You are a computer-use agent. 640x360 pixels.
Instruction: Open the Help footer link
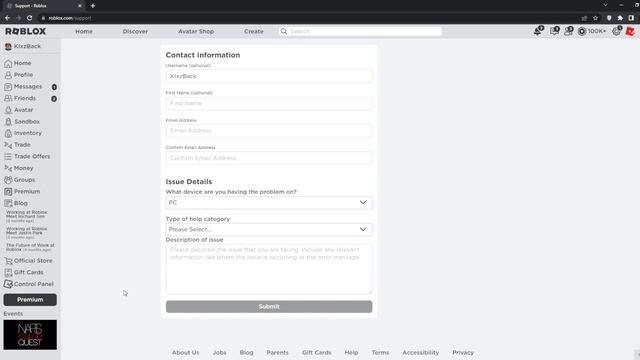351,352
